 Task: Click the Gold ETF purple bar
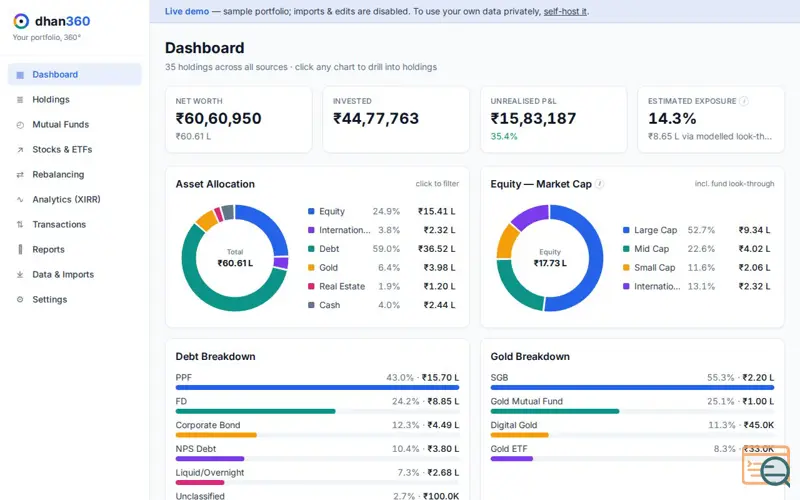512,459
